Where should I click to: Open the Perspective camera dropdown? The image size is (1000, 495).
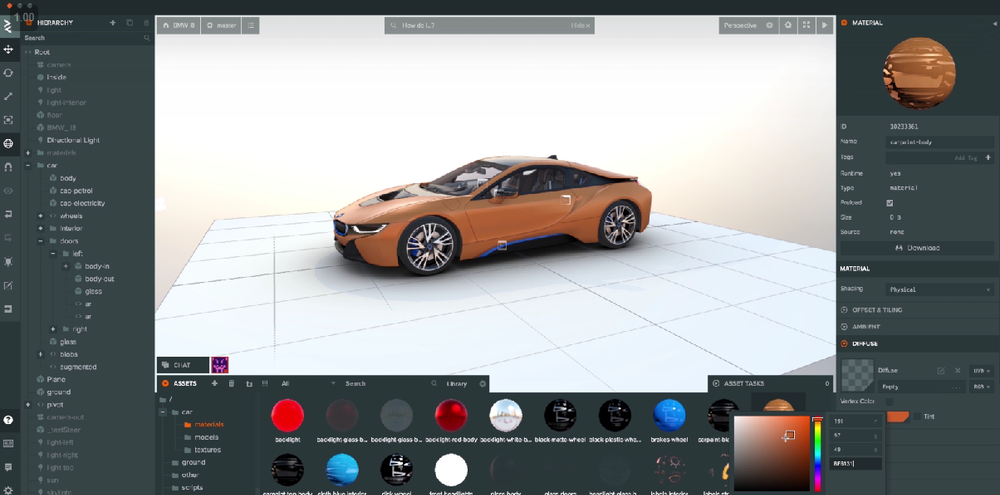coord(748,26)
